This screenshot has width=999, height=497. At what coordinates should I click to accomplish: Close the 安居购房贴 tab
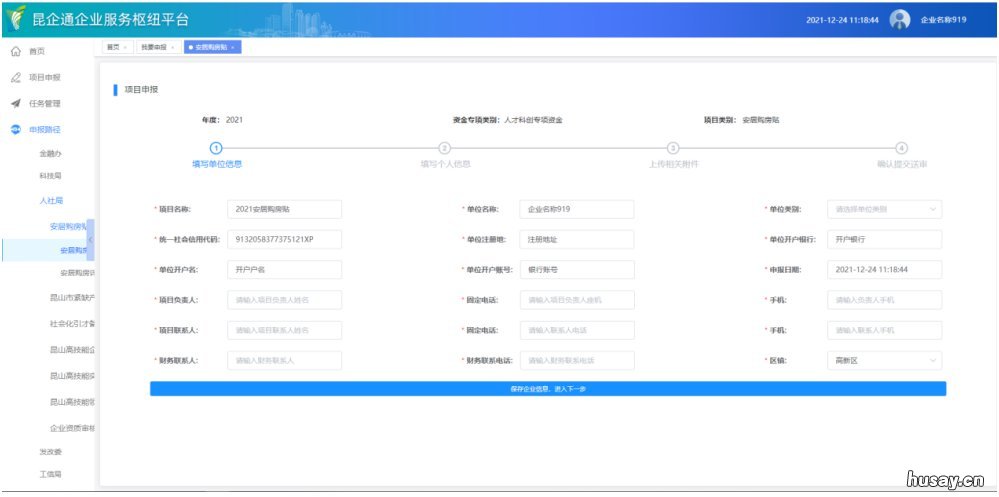(233, 47)
